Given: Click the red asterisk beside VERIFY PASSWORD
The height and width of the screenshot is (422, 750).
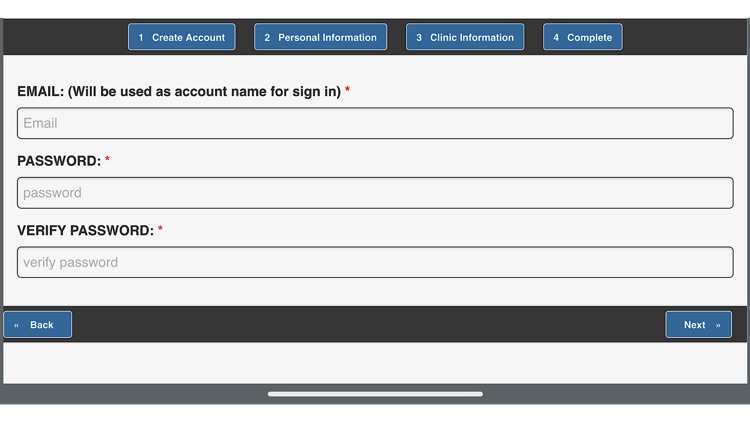Looking at the screenshot, I should [x=160, y=230].
